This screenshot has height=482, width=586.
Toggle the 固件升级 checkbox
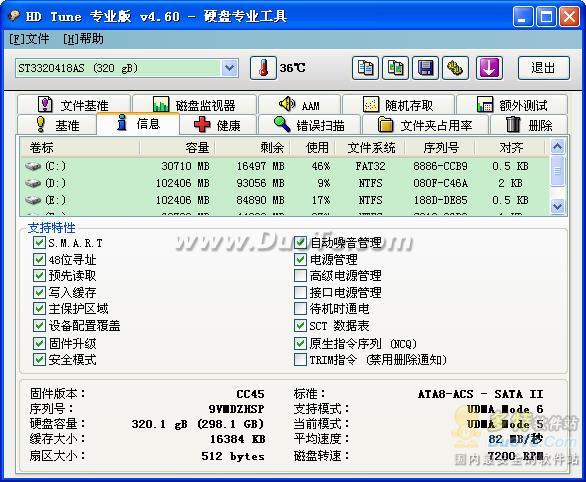(x=39, y=343)
